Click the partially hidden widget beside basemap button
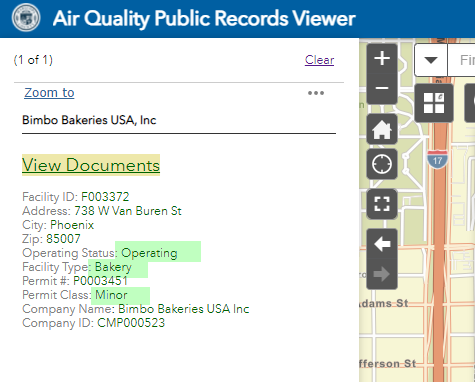Viewport: 475px width, 382px height. coord(470,103)
